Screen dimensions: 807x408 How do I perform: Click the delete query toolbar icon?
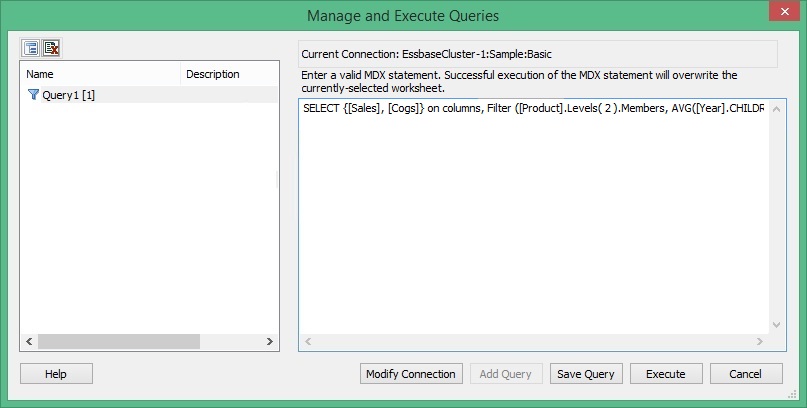pos(51,47)
